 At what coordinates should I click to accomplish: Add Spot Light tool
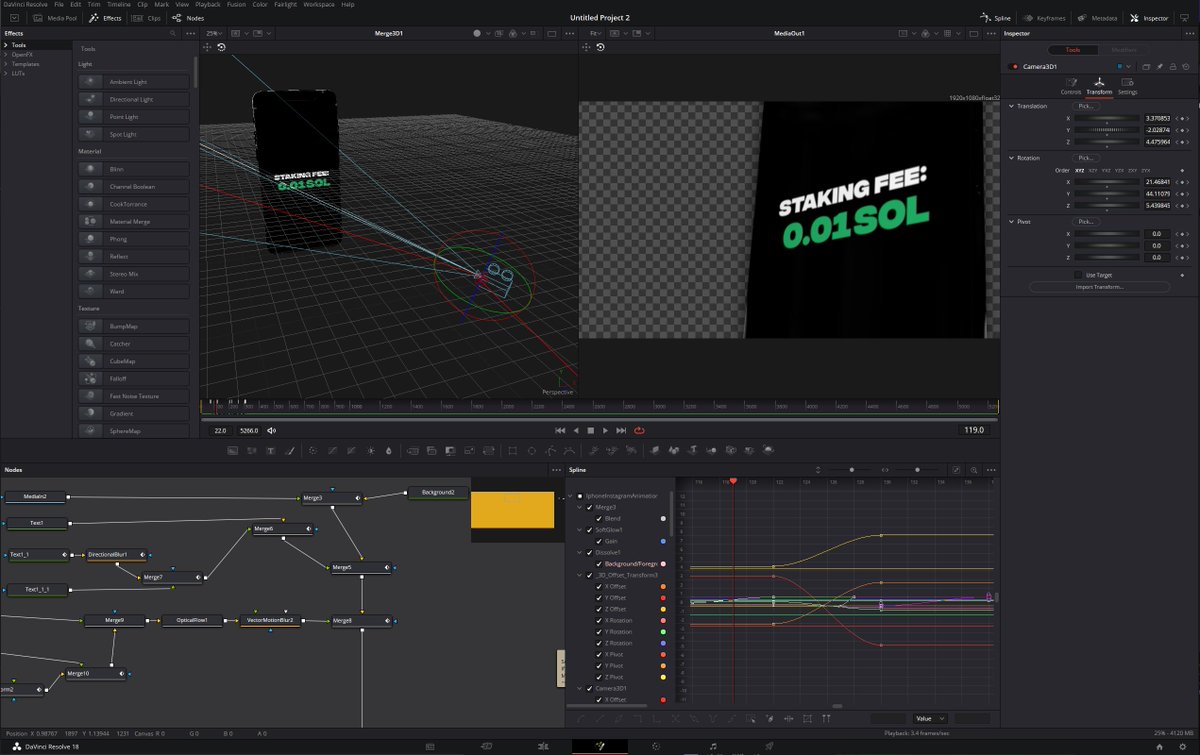(x=134, y=134)
